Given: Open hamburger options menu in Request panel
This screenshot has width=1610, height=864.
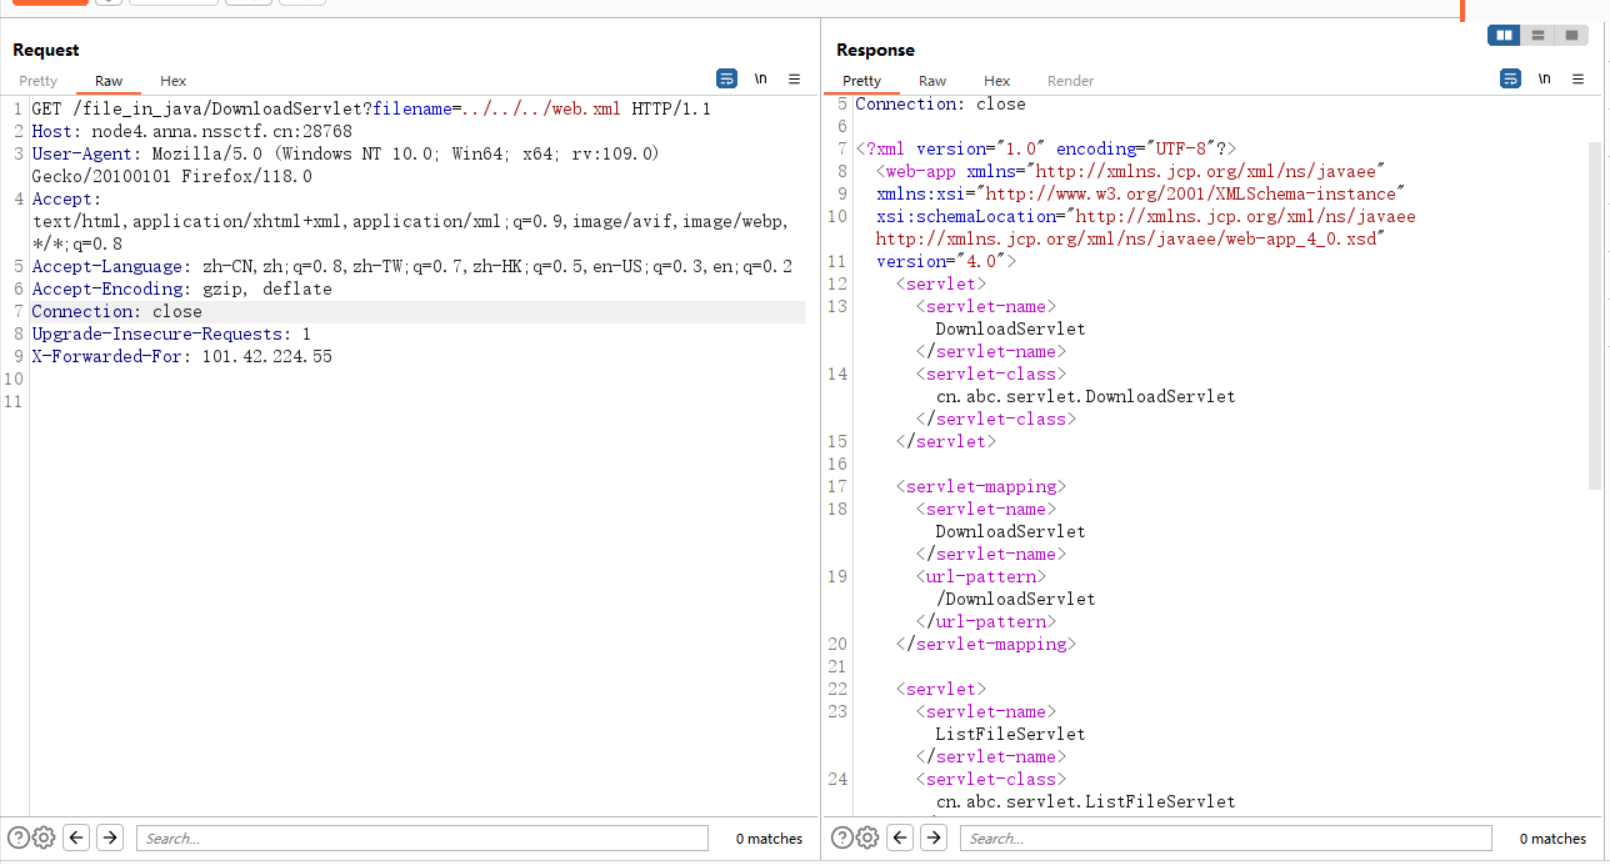Looking at the screenshot, I should tap(794, 79).
